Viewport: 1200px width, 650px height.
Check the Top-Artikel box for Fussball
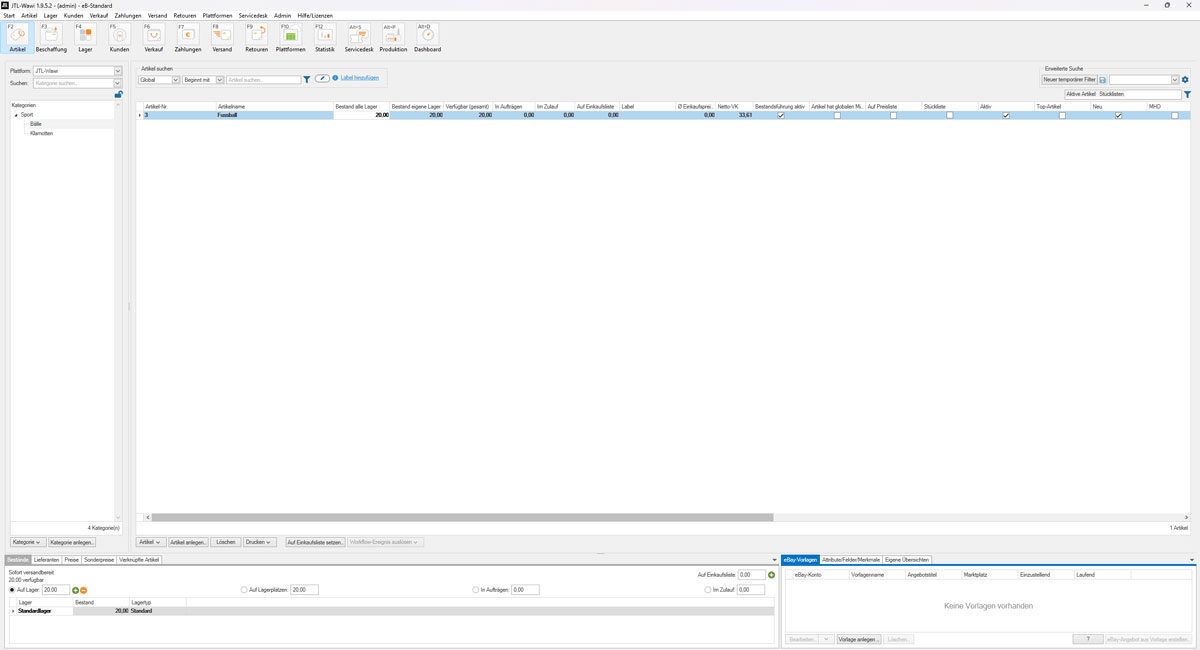1062,115
